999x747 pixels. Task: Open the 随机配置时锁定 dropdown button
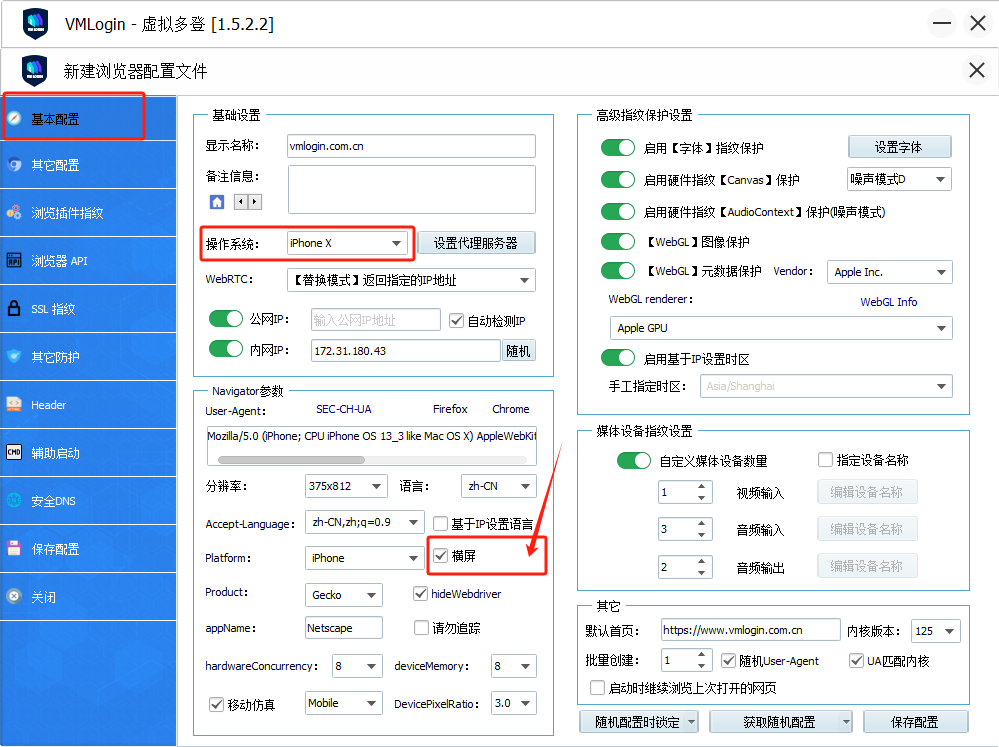[x=638, y=722]
